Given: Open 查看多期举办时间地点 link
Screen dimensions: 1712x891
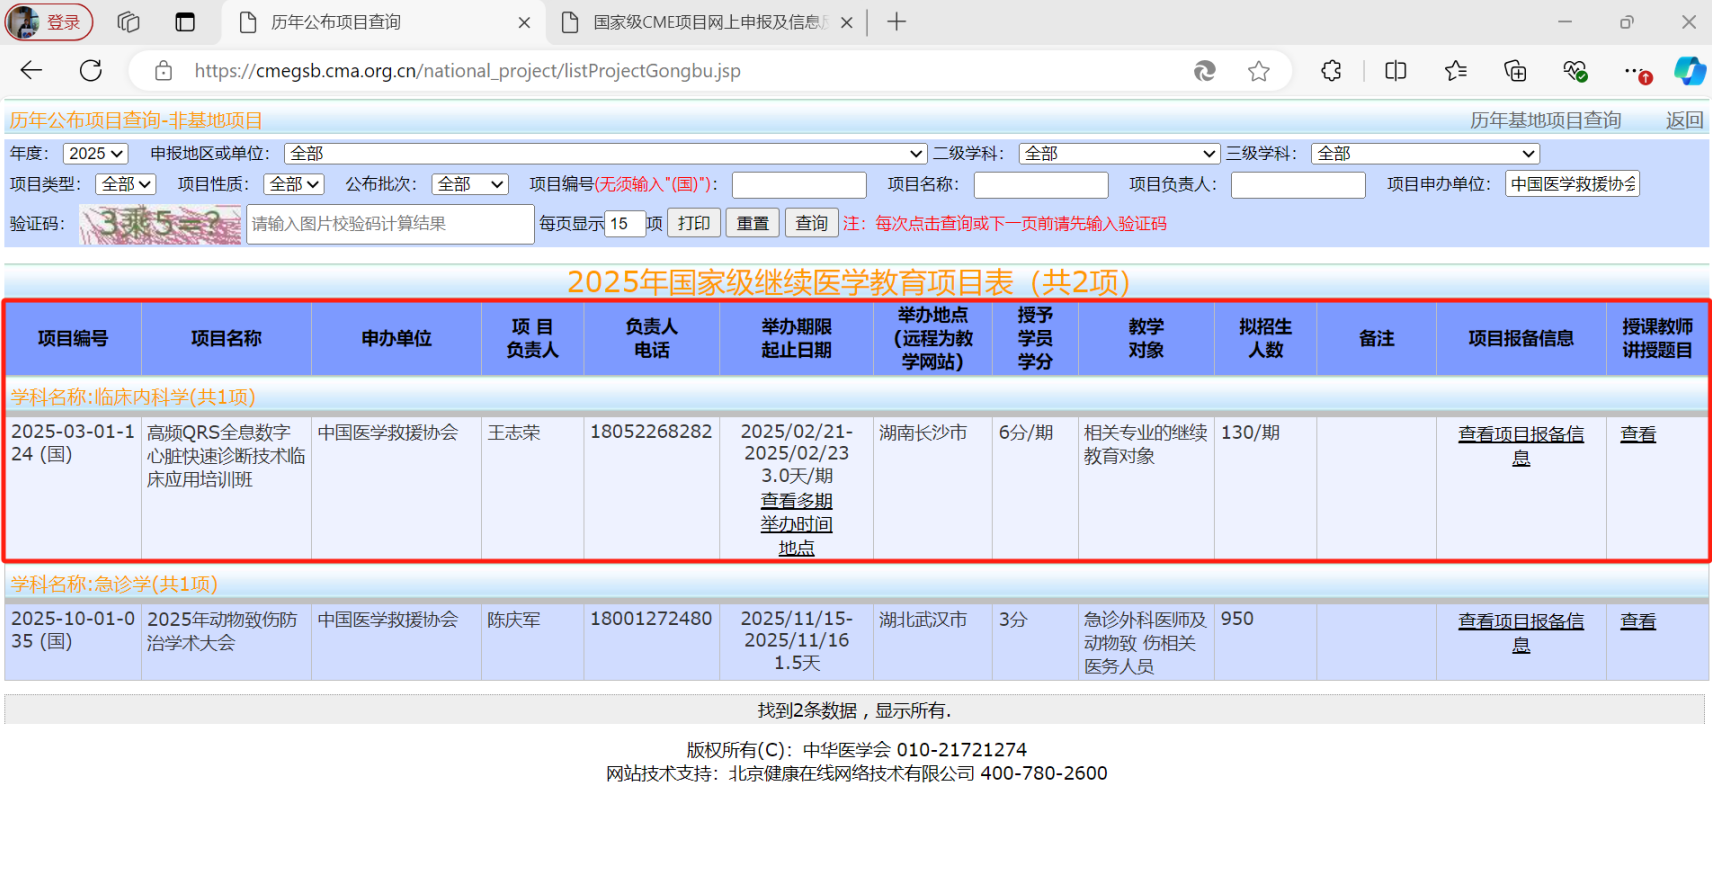Looking at the screenshot, I should click(796, 524).
